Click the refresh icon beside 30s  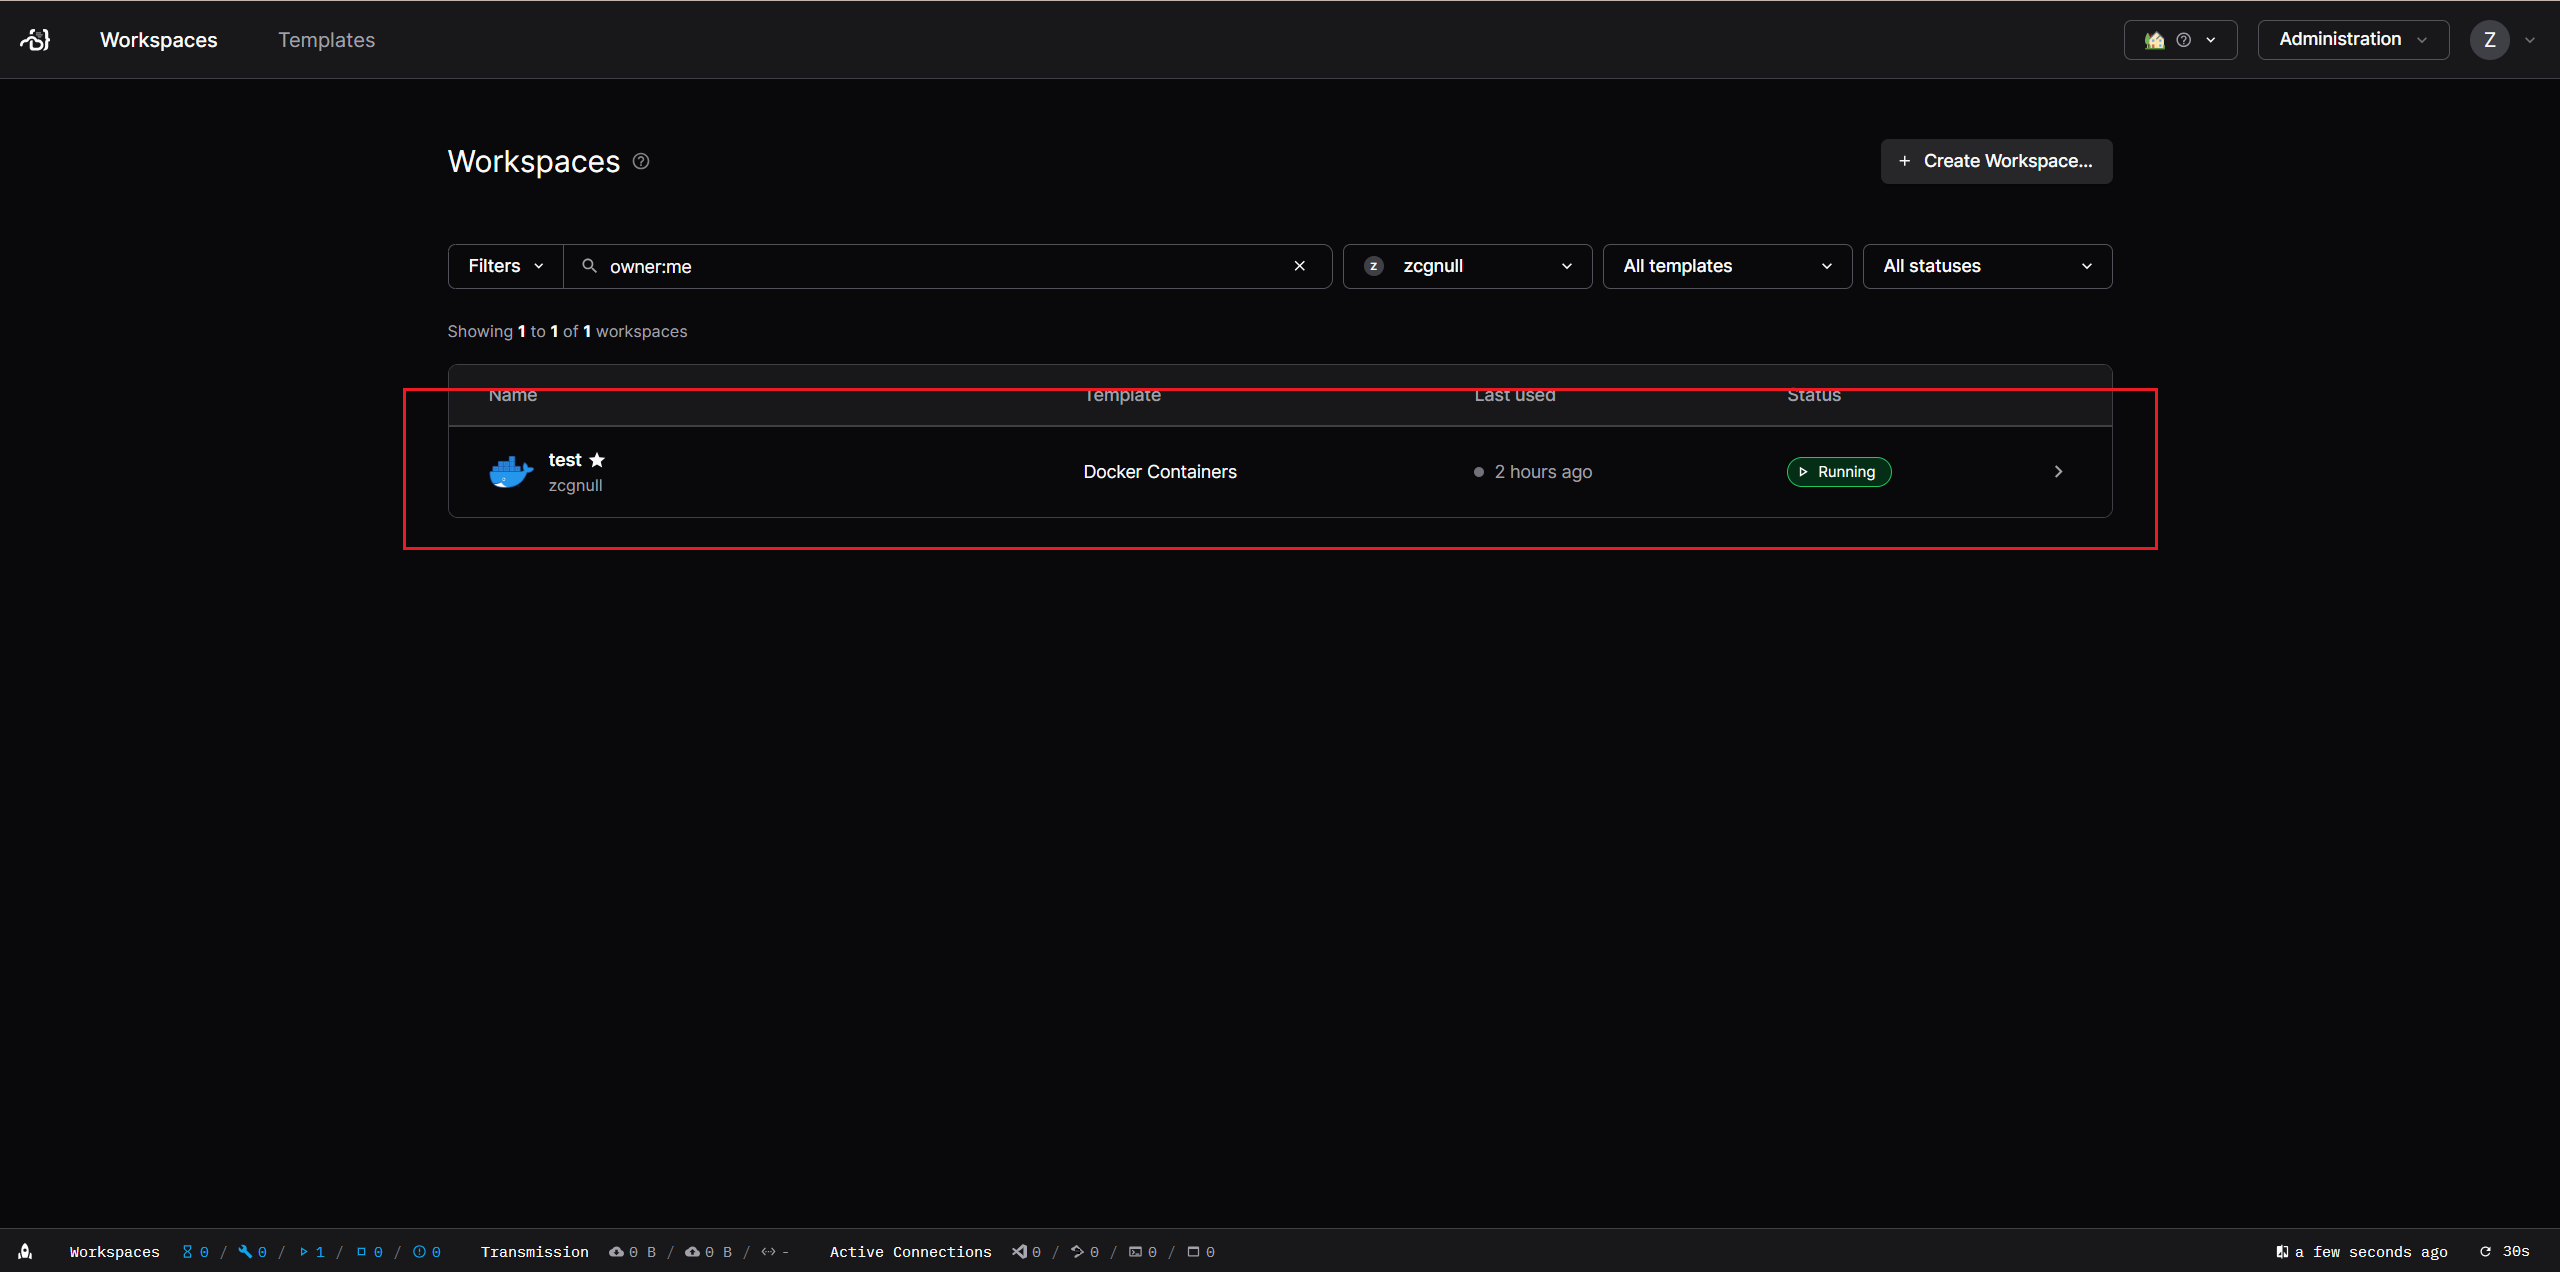pos(2485,1251)
